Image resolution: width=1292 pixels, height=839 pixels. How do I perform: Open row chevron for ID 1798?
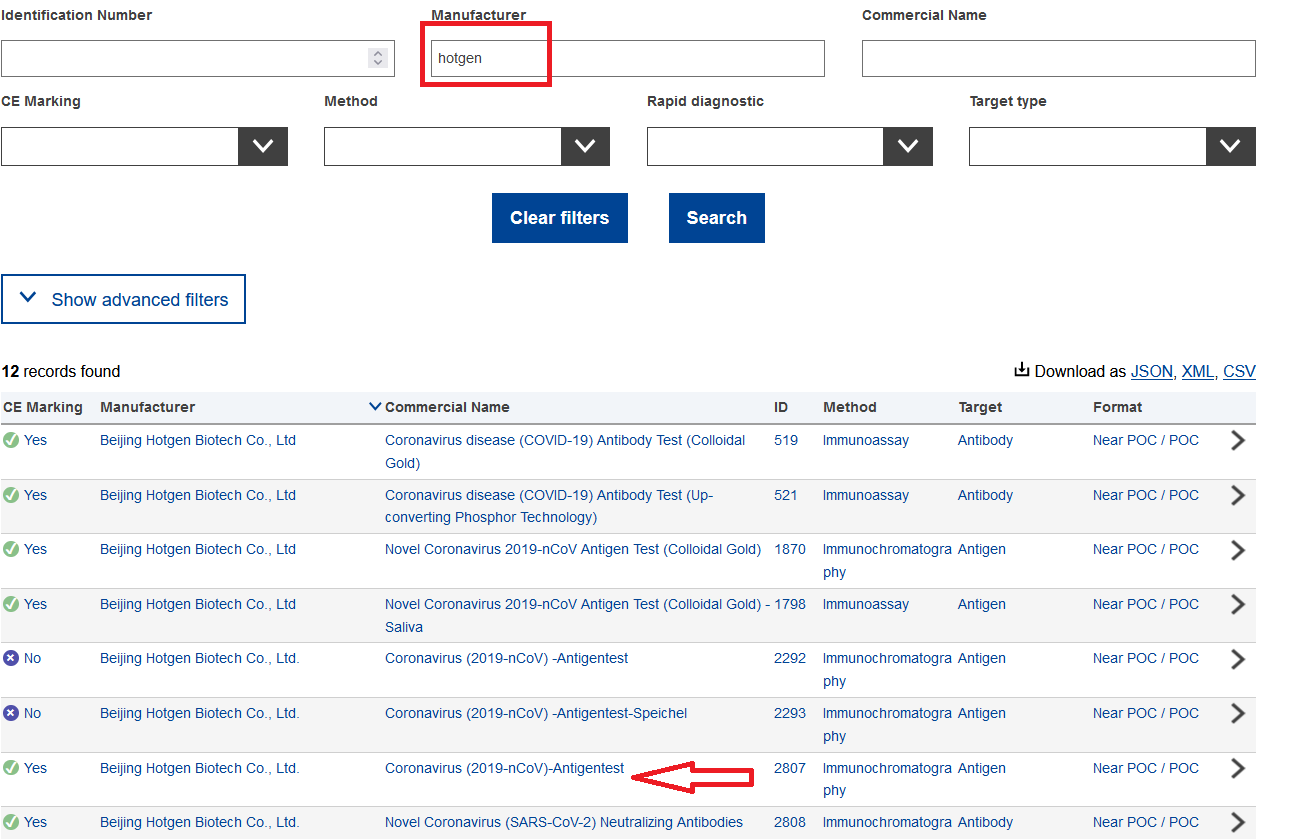(x=1238, y=604)
